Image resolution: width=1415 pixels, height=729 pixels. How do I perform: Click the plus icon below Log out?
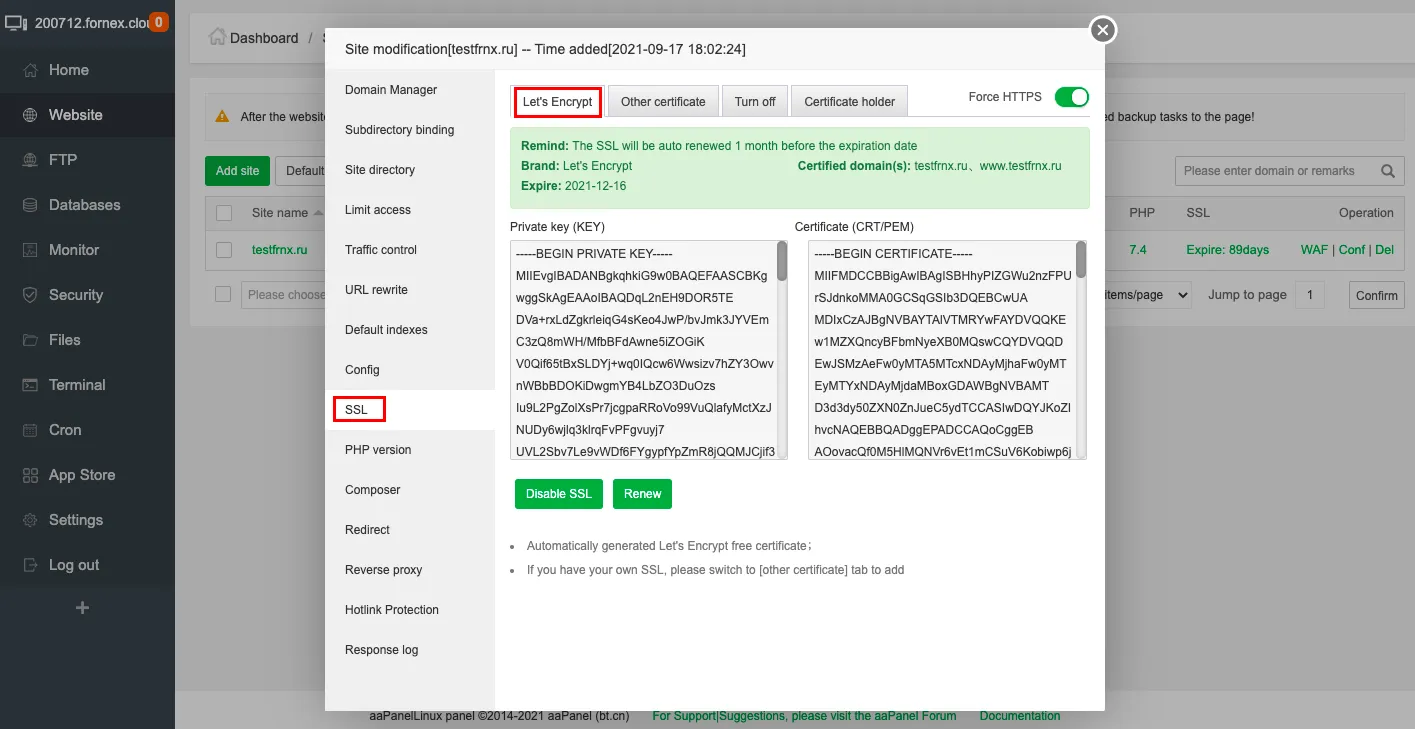pos(83,608)
